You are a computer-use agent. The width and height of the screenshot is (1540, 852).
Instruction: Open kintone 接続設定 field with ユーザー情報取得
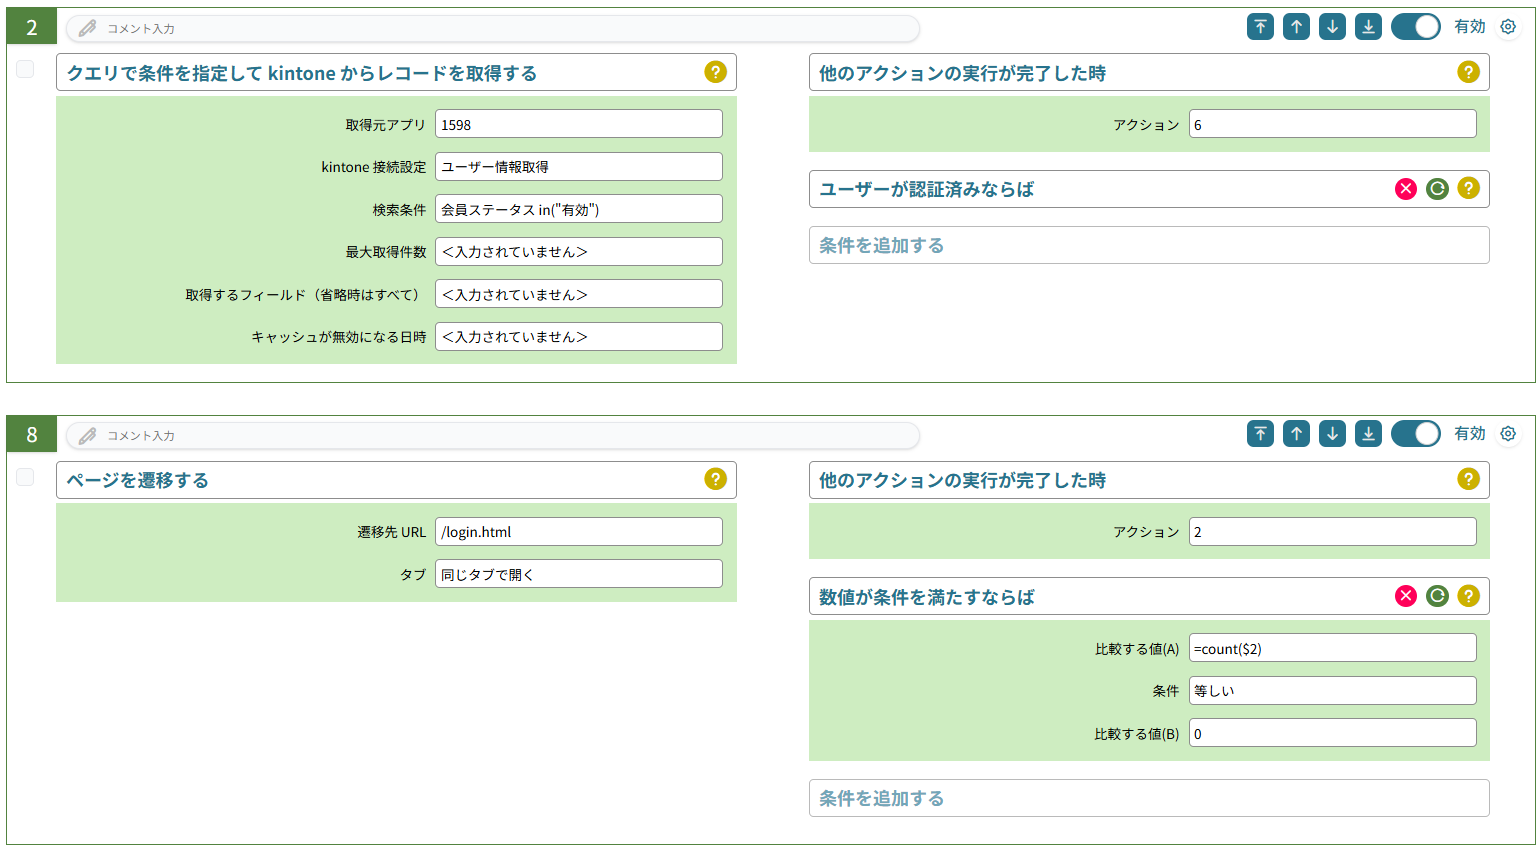pos(578,166)
